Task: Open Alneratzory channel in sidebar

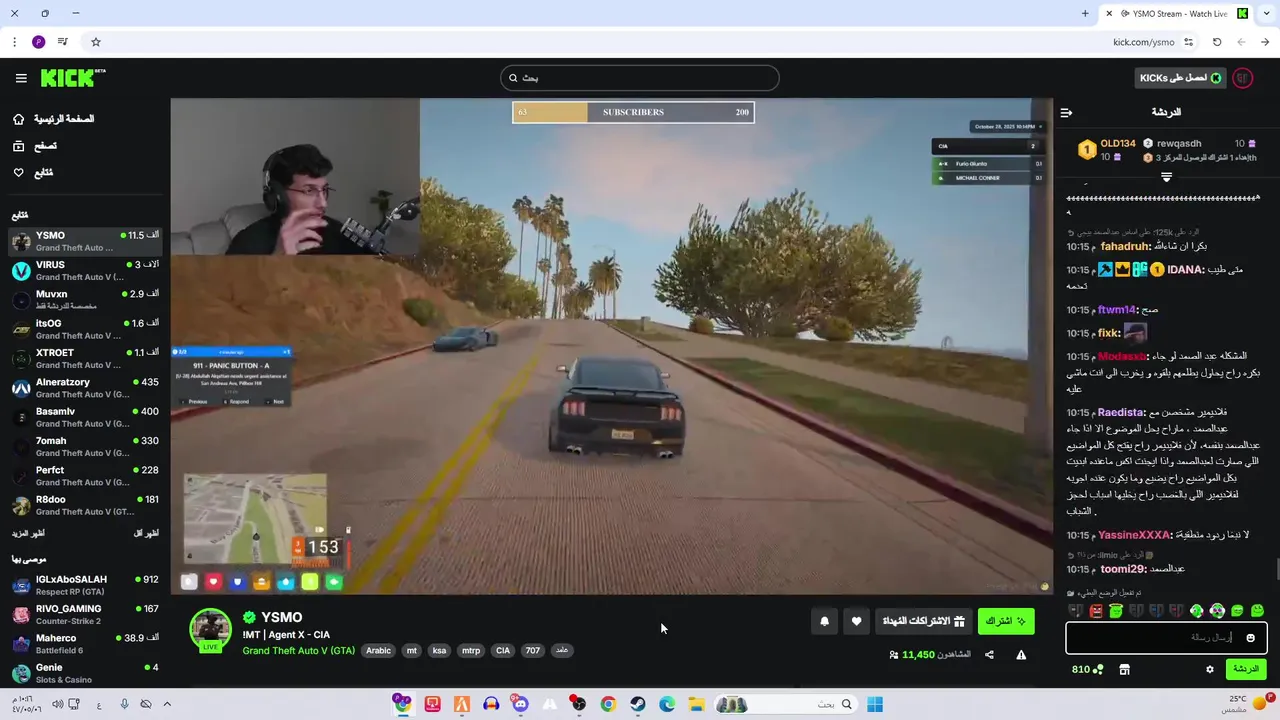Action: coord(85,388)
